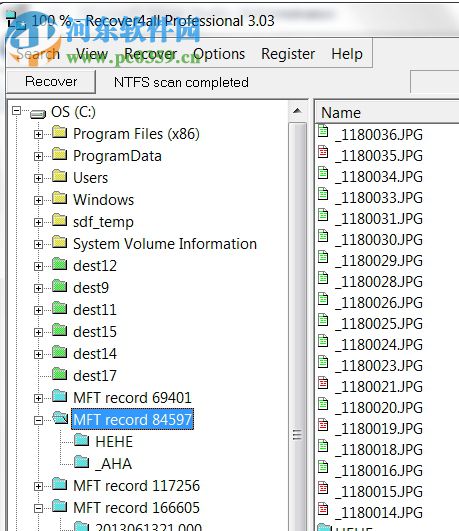
Task: Click the red file icon of _1180035.JPG
Action: click(x=323, y=152)
